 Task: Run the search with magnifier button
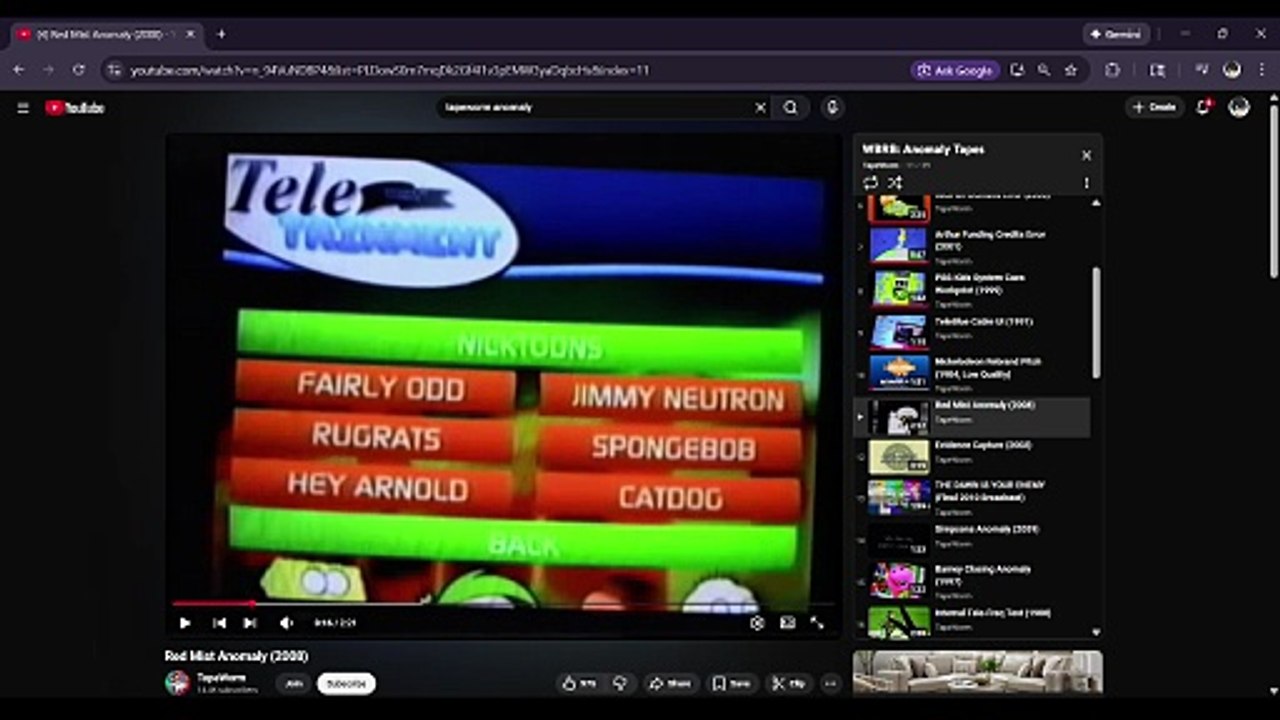tap(791, 108)
